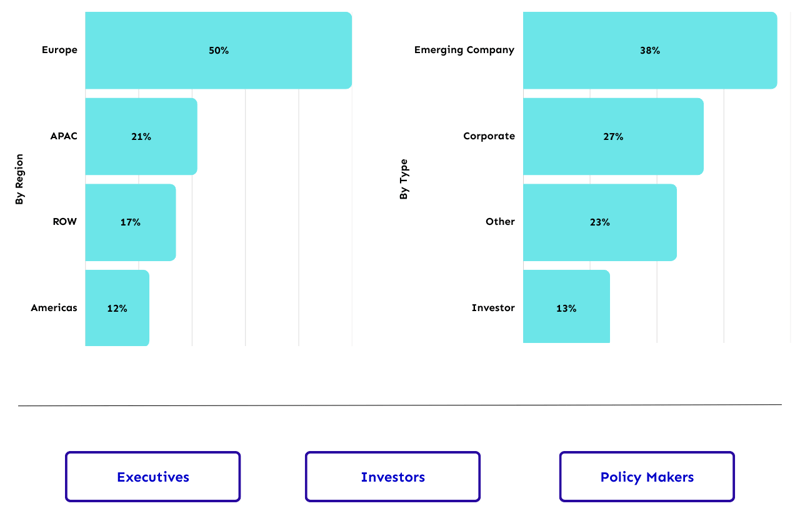The height and width of the screenshot is (516, 800).
Task: Select the Americas 12% bar
Action: [x=117, y=308]
